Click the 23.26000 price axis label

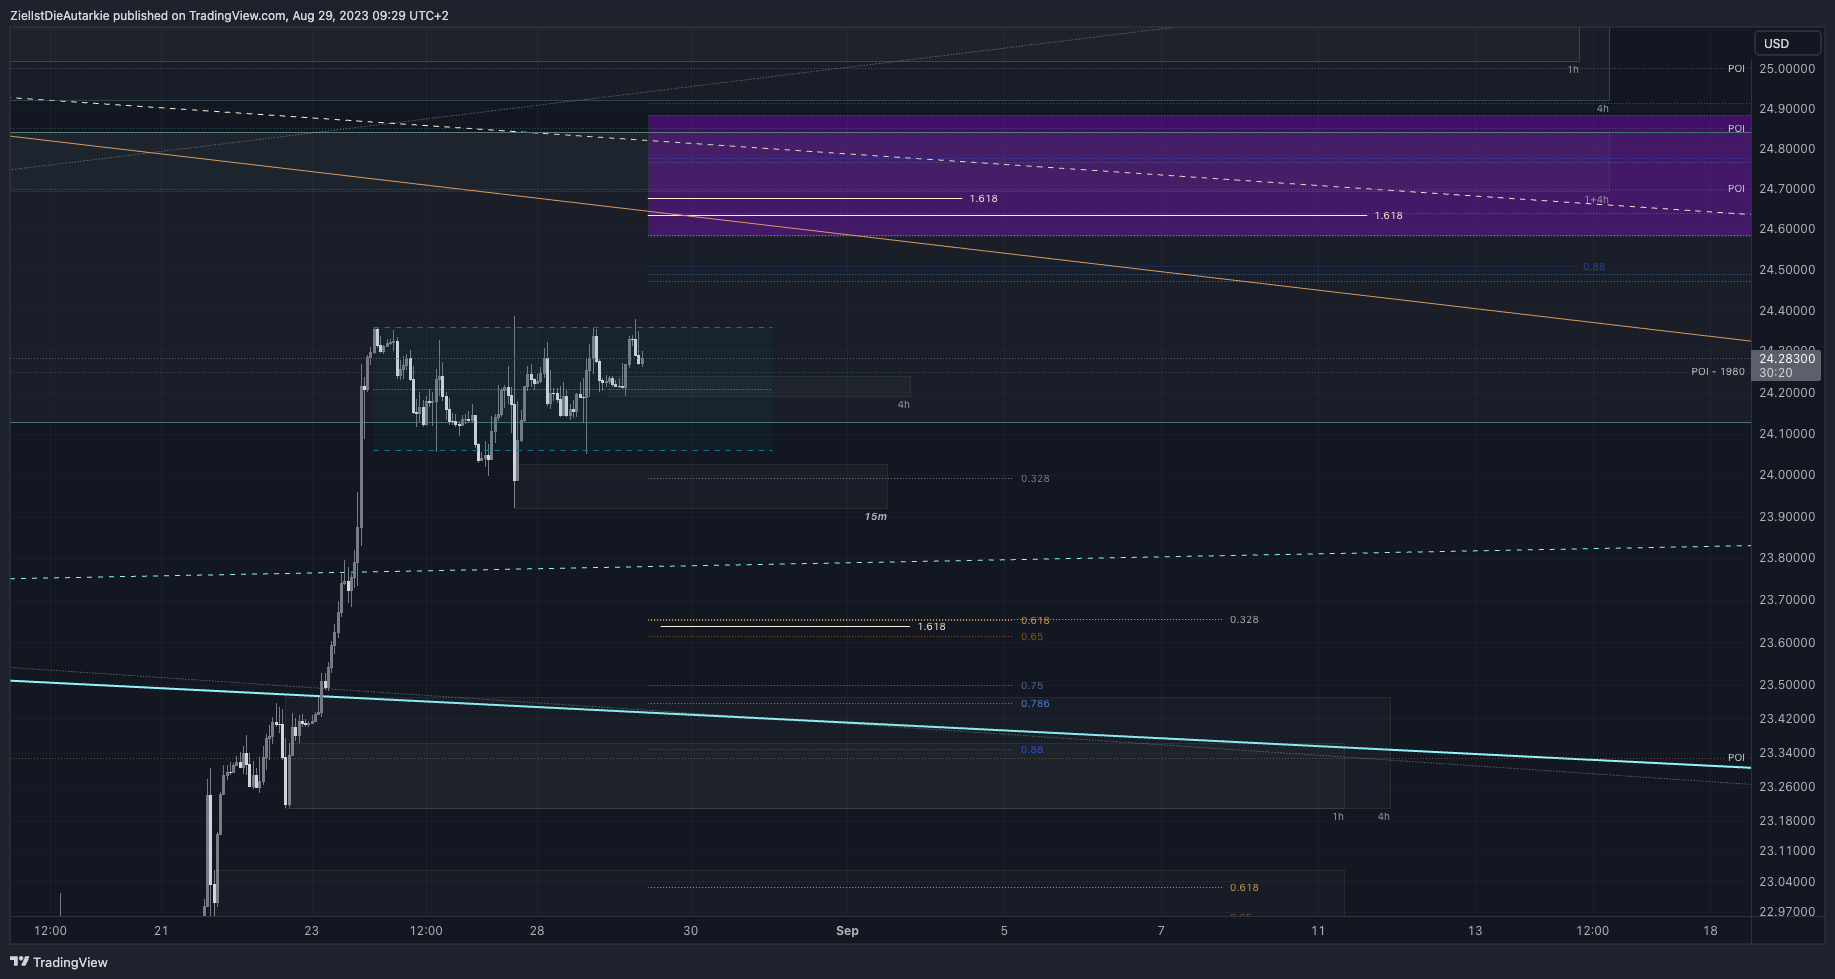click(x=1787, y=787)
